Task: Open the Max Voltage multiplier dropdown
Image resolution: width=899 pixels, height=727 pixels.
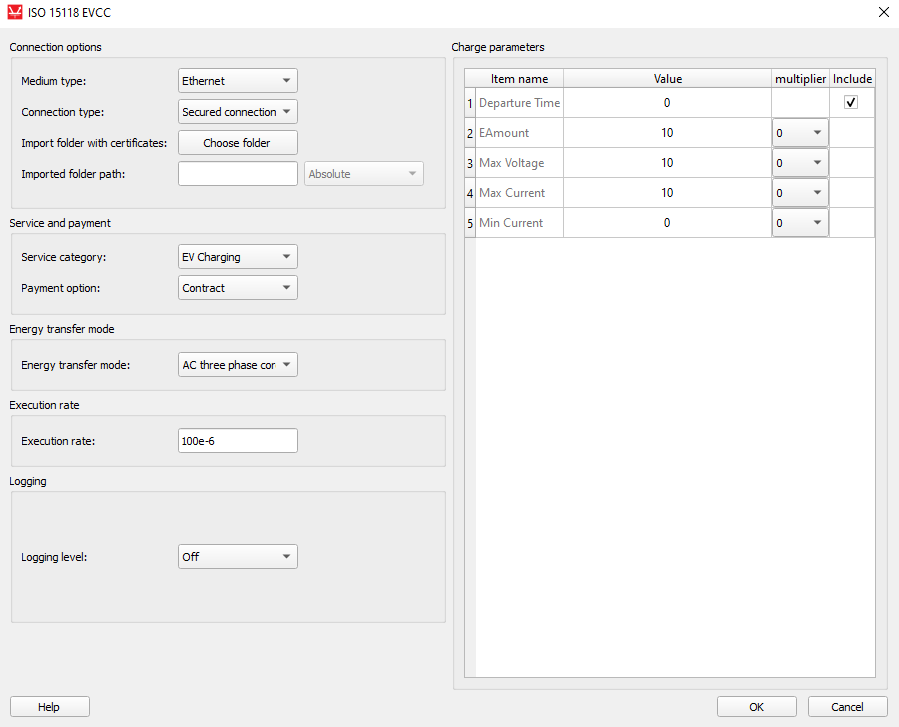Action: point(800,163)
